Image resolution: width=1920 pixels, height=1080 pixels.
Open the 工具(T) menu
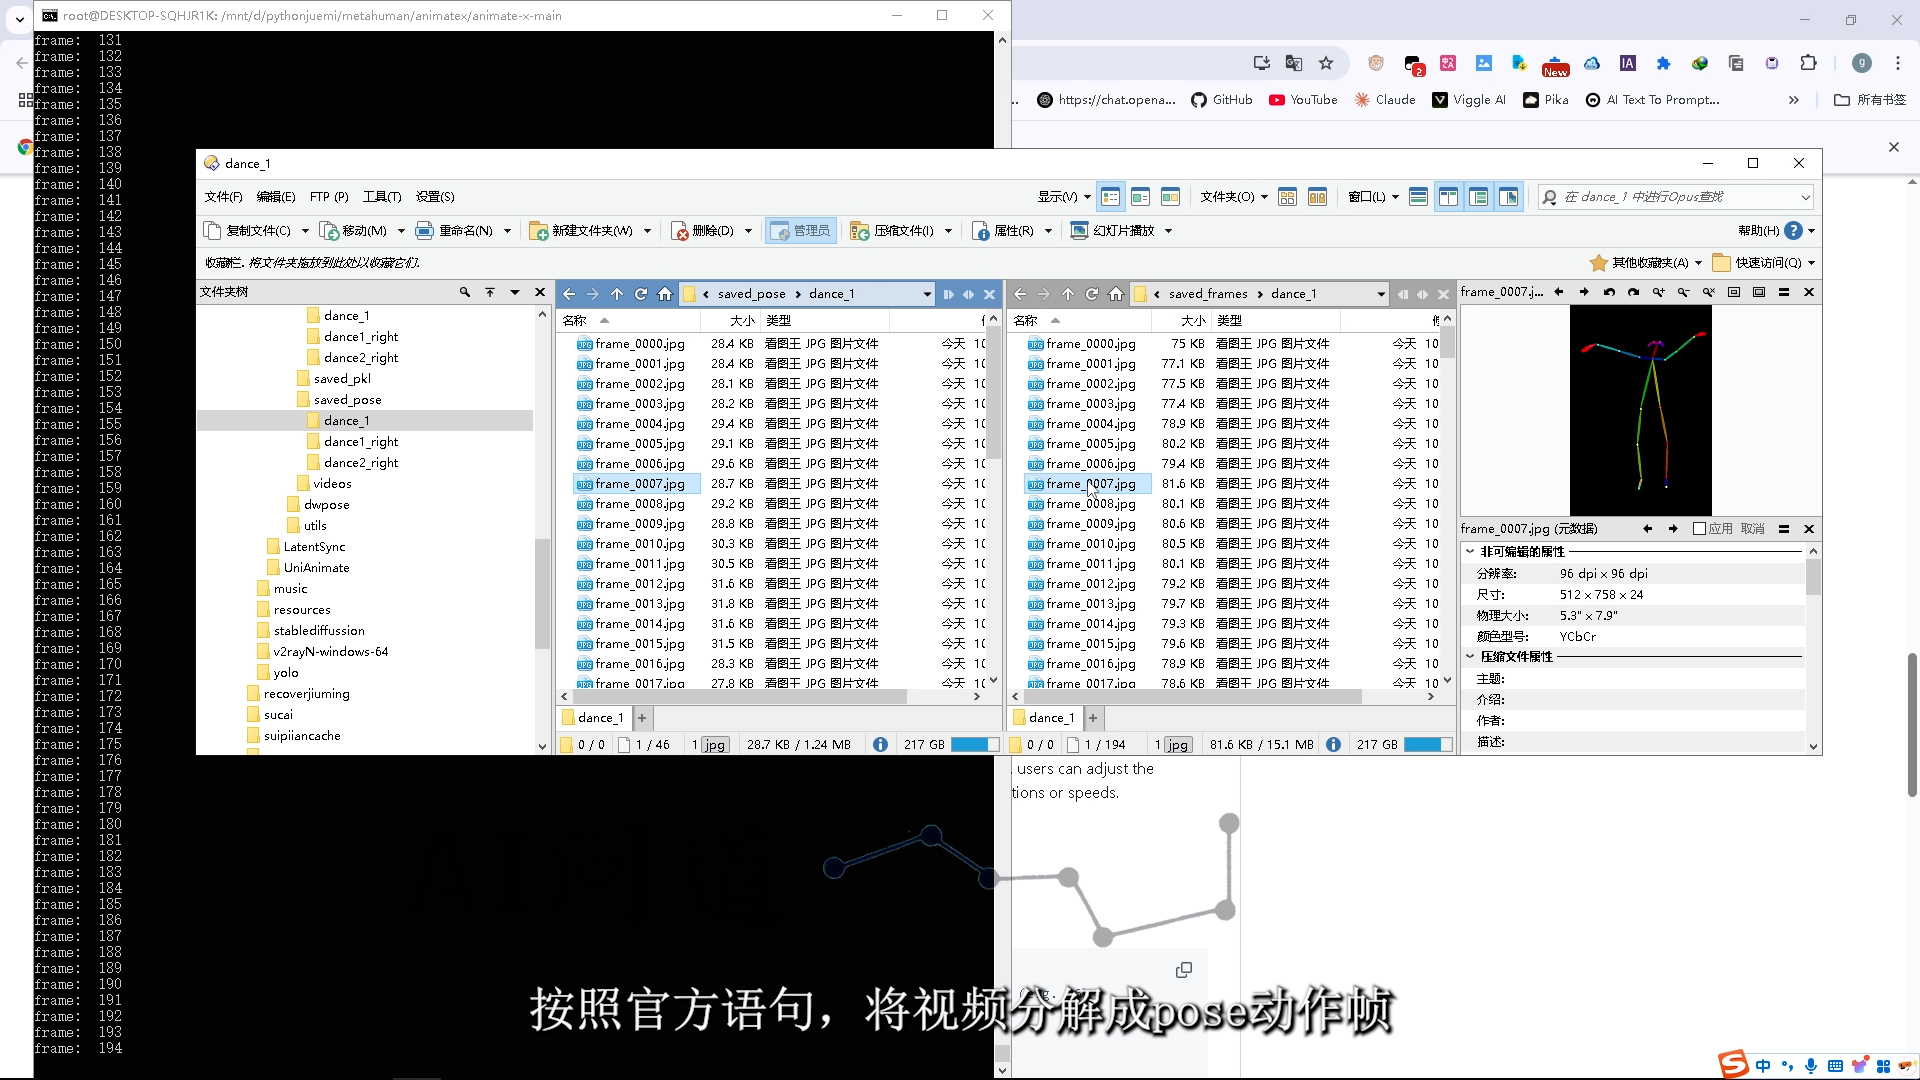click(x=382, y=197)
